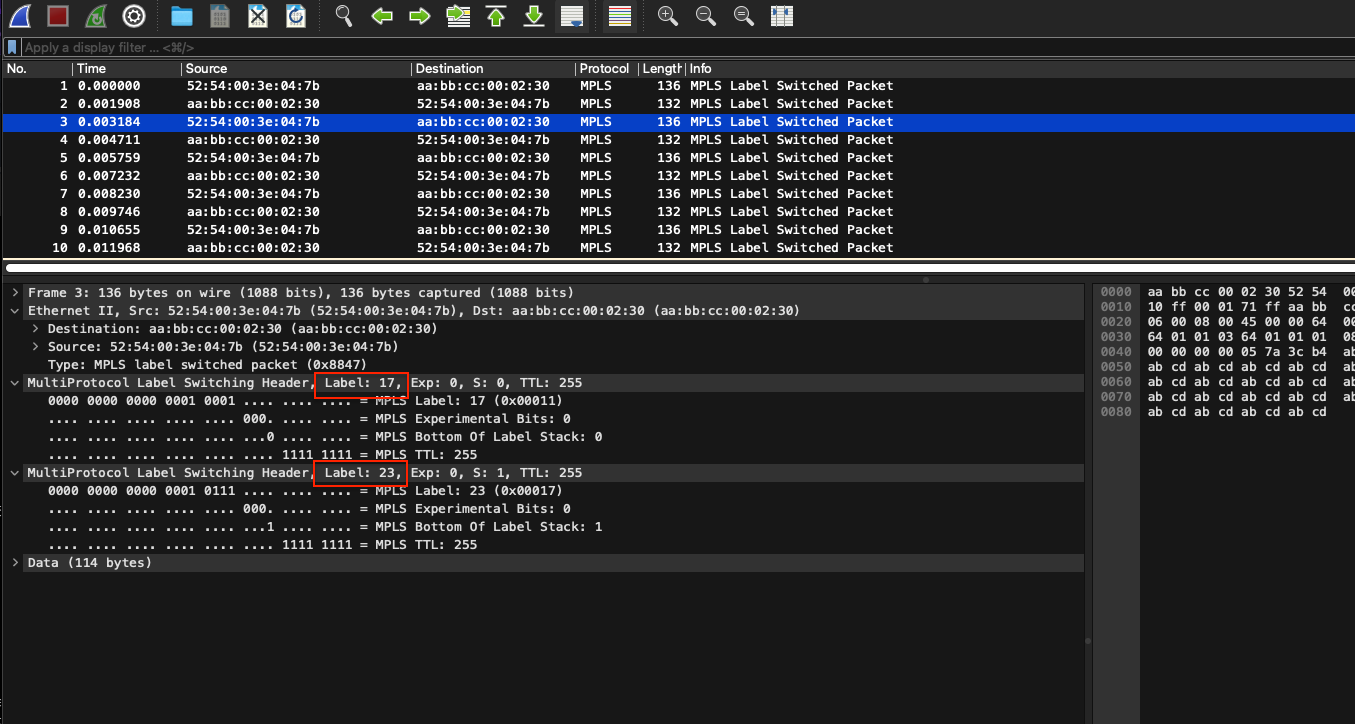Select packet 10 at time 0.011968
The image size is (1355, 724).
pos(678,248)
